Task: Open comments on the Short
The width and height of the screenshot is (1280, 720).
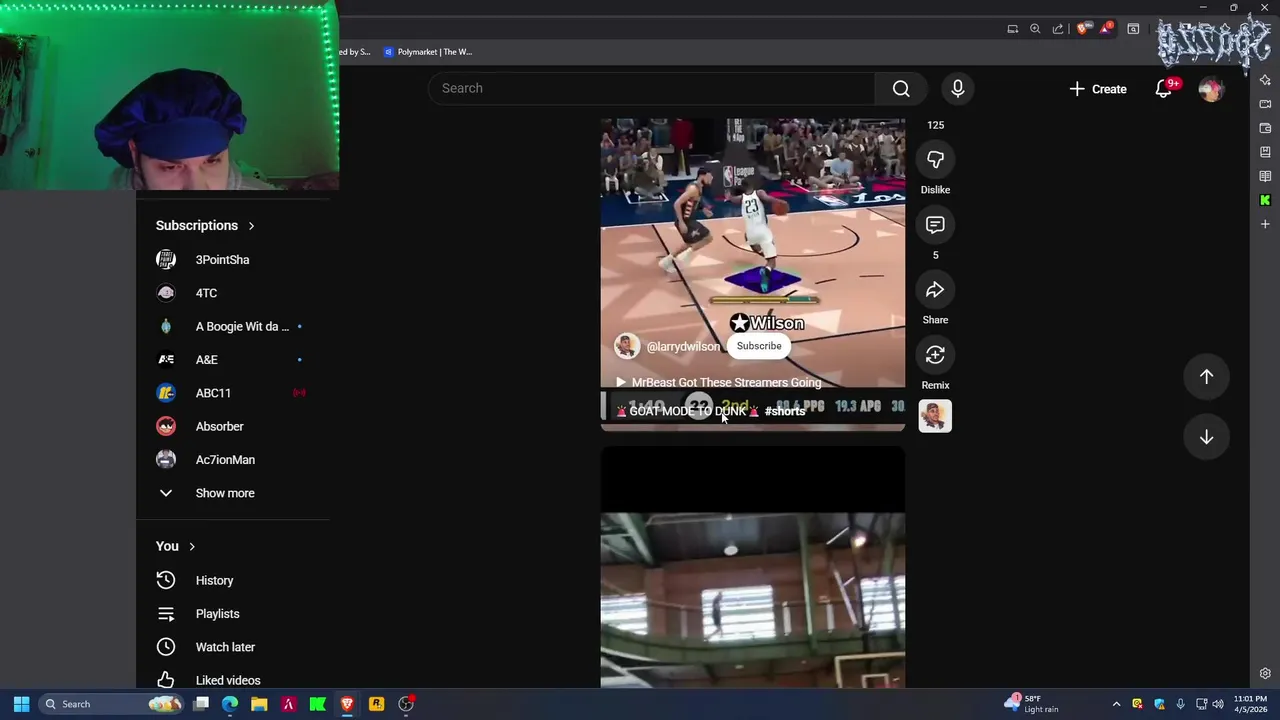Action: 935,225
